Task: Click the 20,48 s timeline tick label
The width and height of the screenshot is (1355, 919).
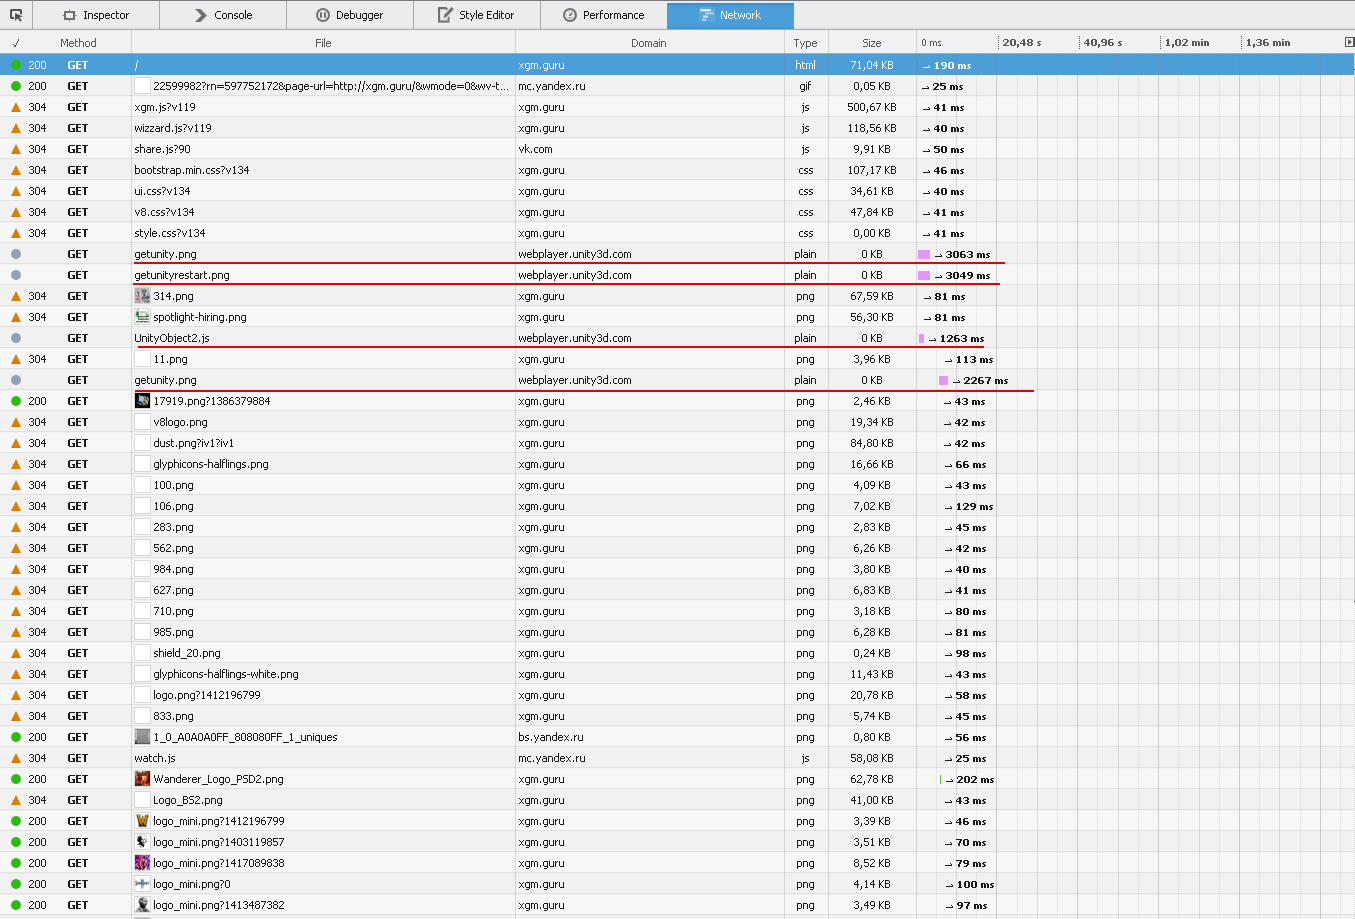Action: (x=1022, y=43)
